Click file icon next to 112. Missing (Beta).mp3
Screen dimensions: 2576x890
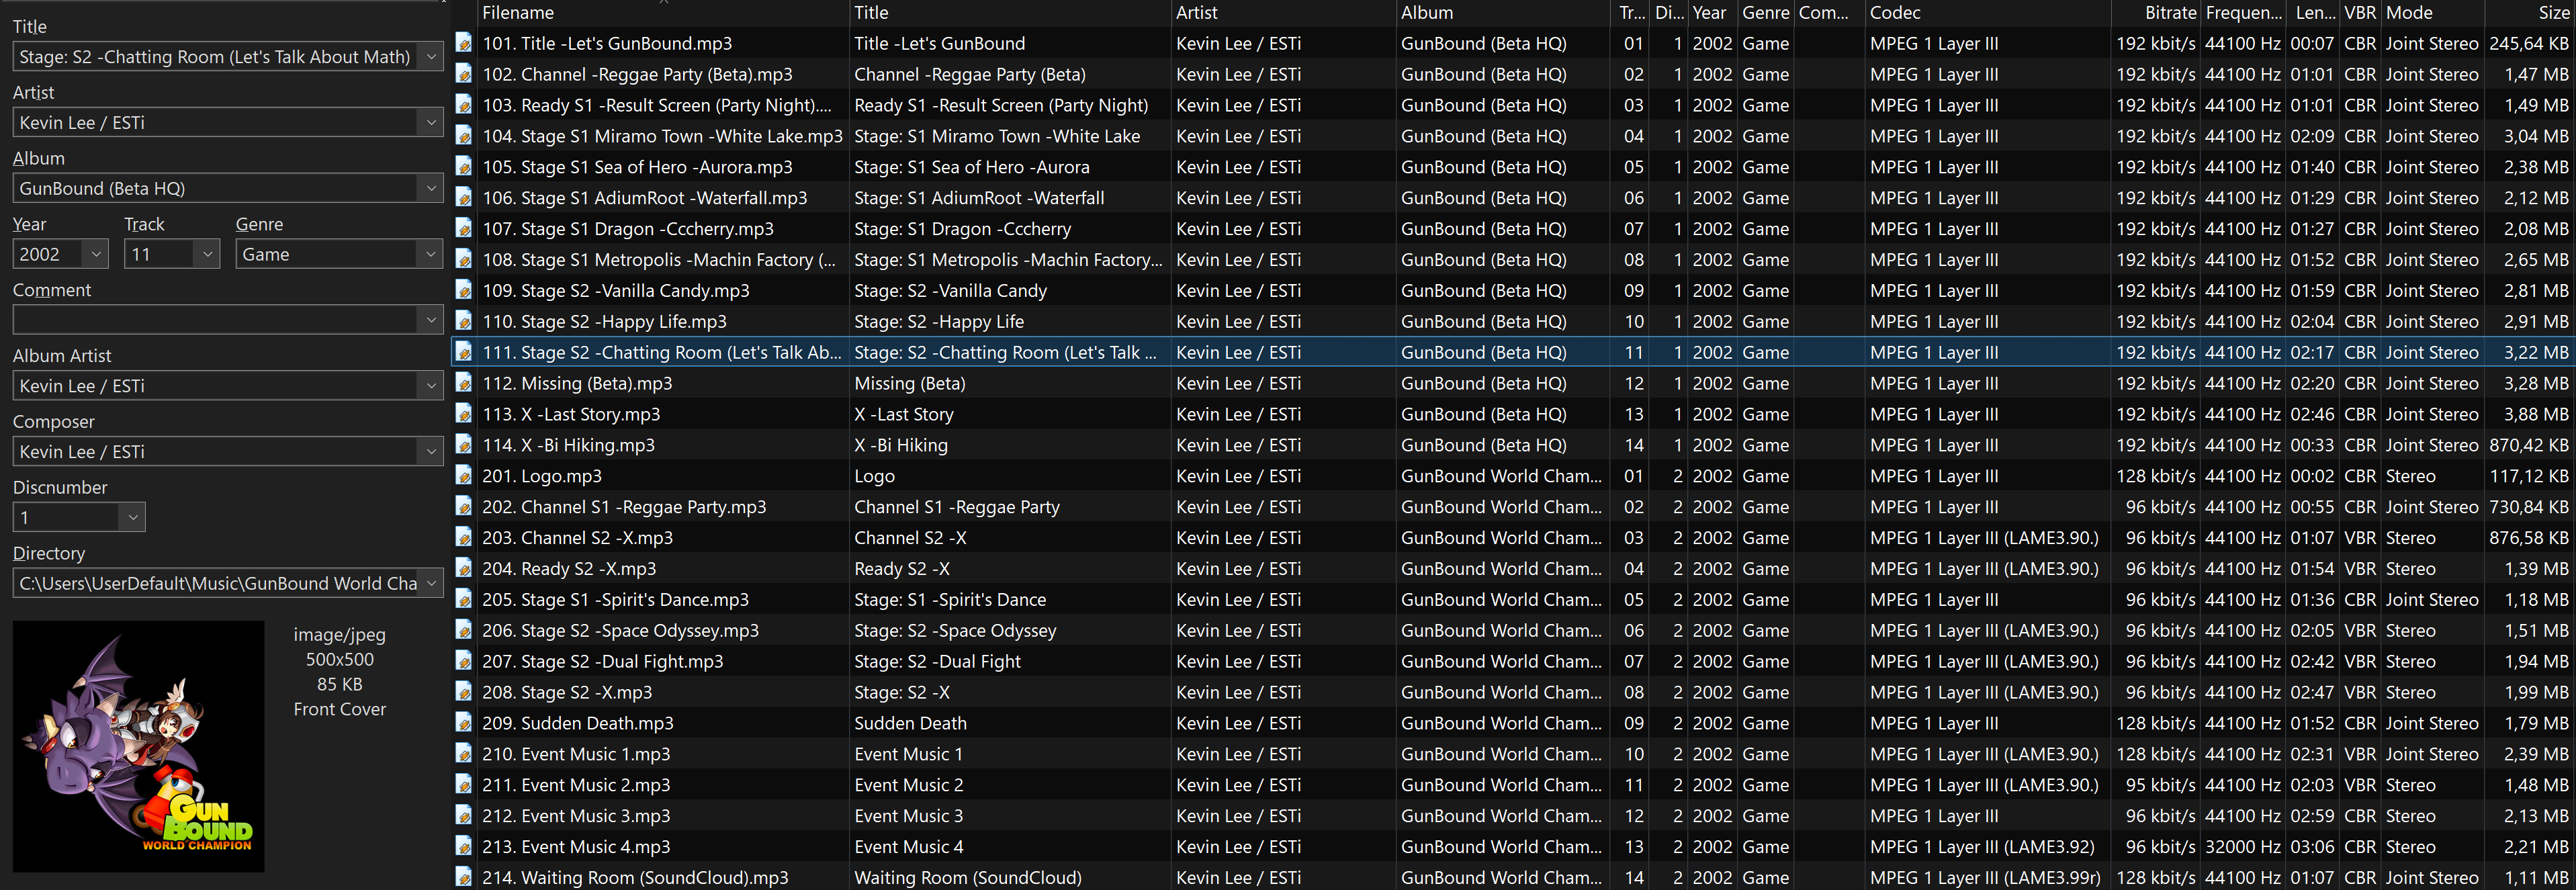coord(463,383)
